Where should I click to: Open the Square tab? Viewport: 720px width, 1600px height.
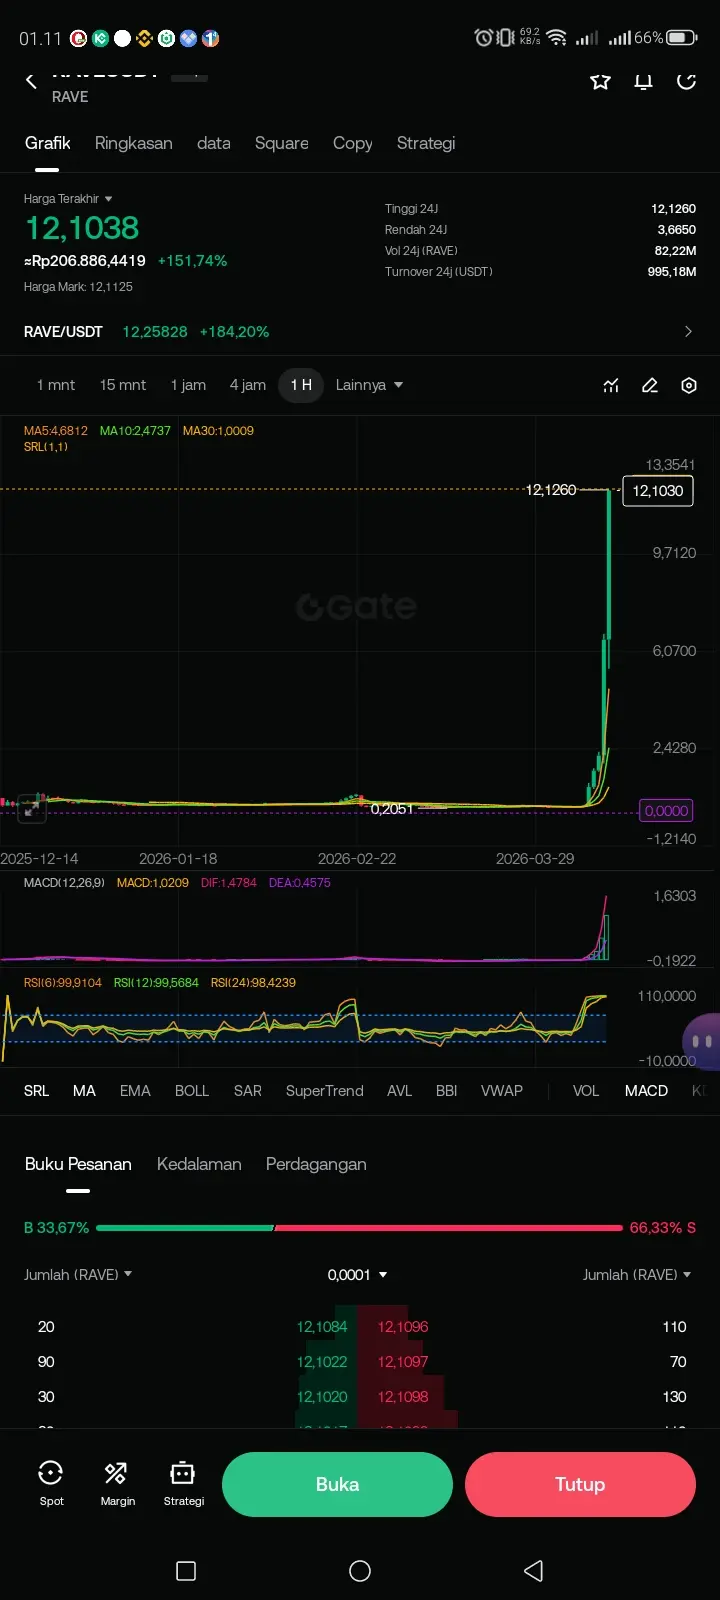pyautogui.click(x=281, y=143)
